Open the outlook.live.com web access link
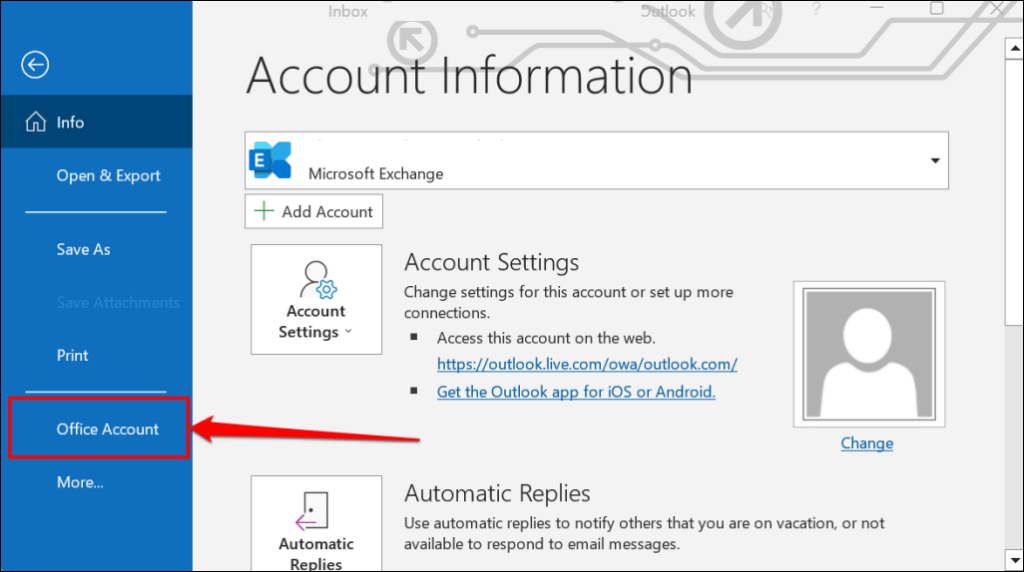The height and width of the screenshot is (572, 1024). point(586,364)
